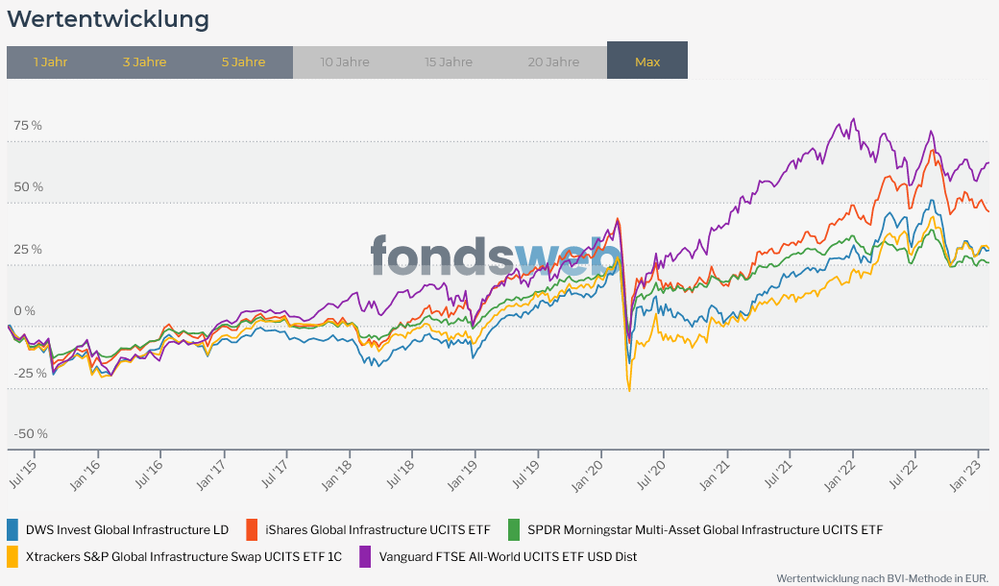Toggle iShares Global Infrastructure UCITS ETF label
Image resolution: width=999 pixels, height=586 pixels.
[x=377, y=529]
